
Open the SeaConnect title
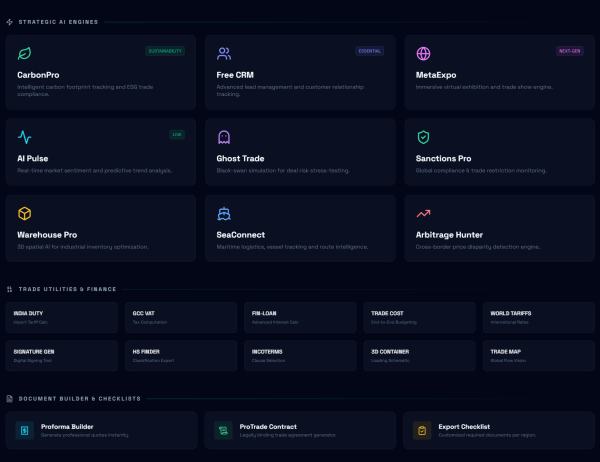pos(241,235)
